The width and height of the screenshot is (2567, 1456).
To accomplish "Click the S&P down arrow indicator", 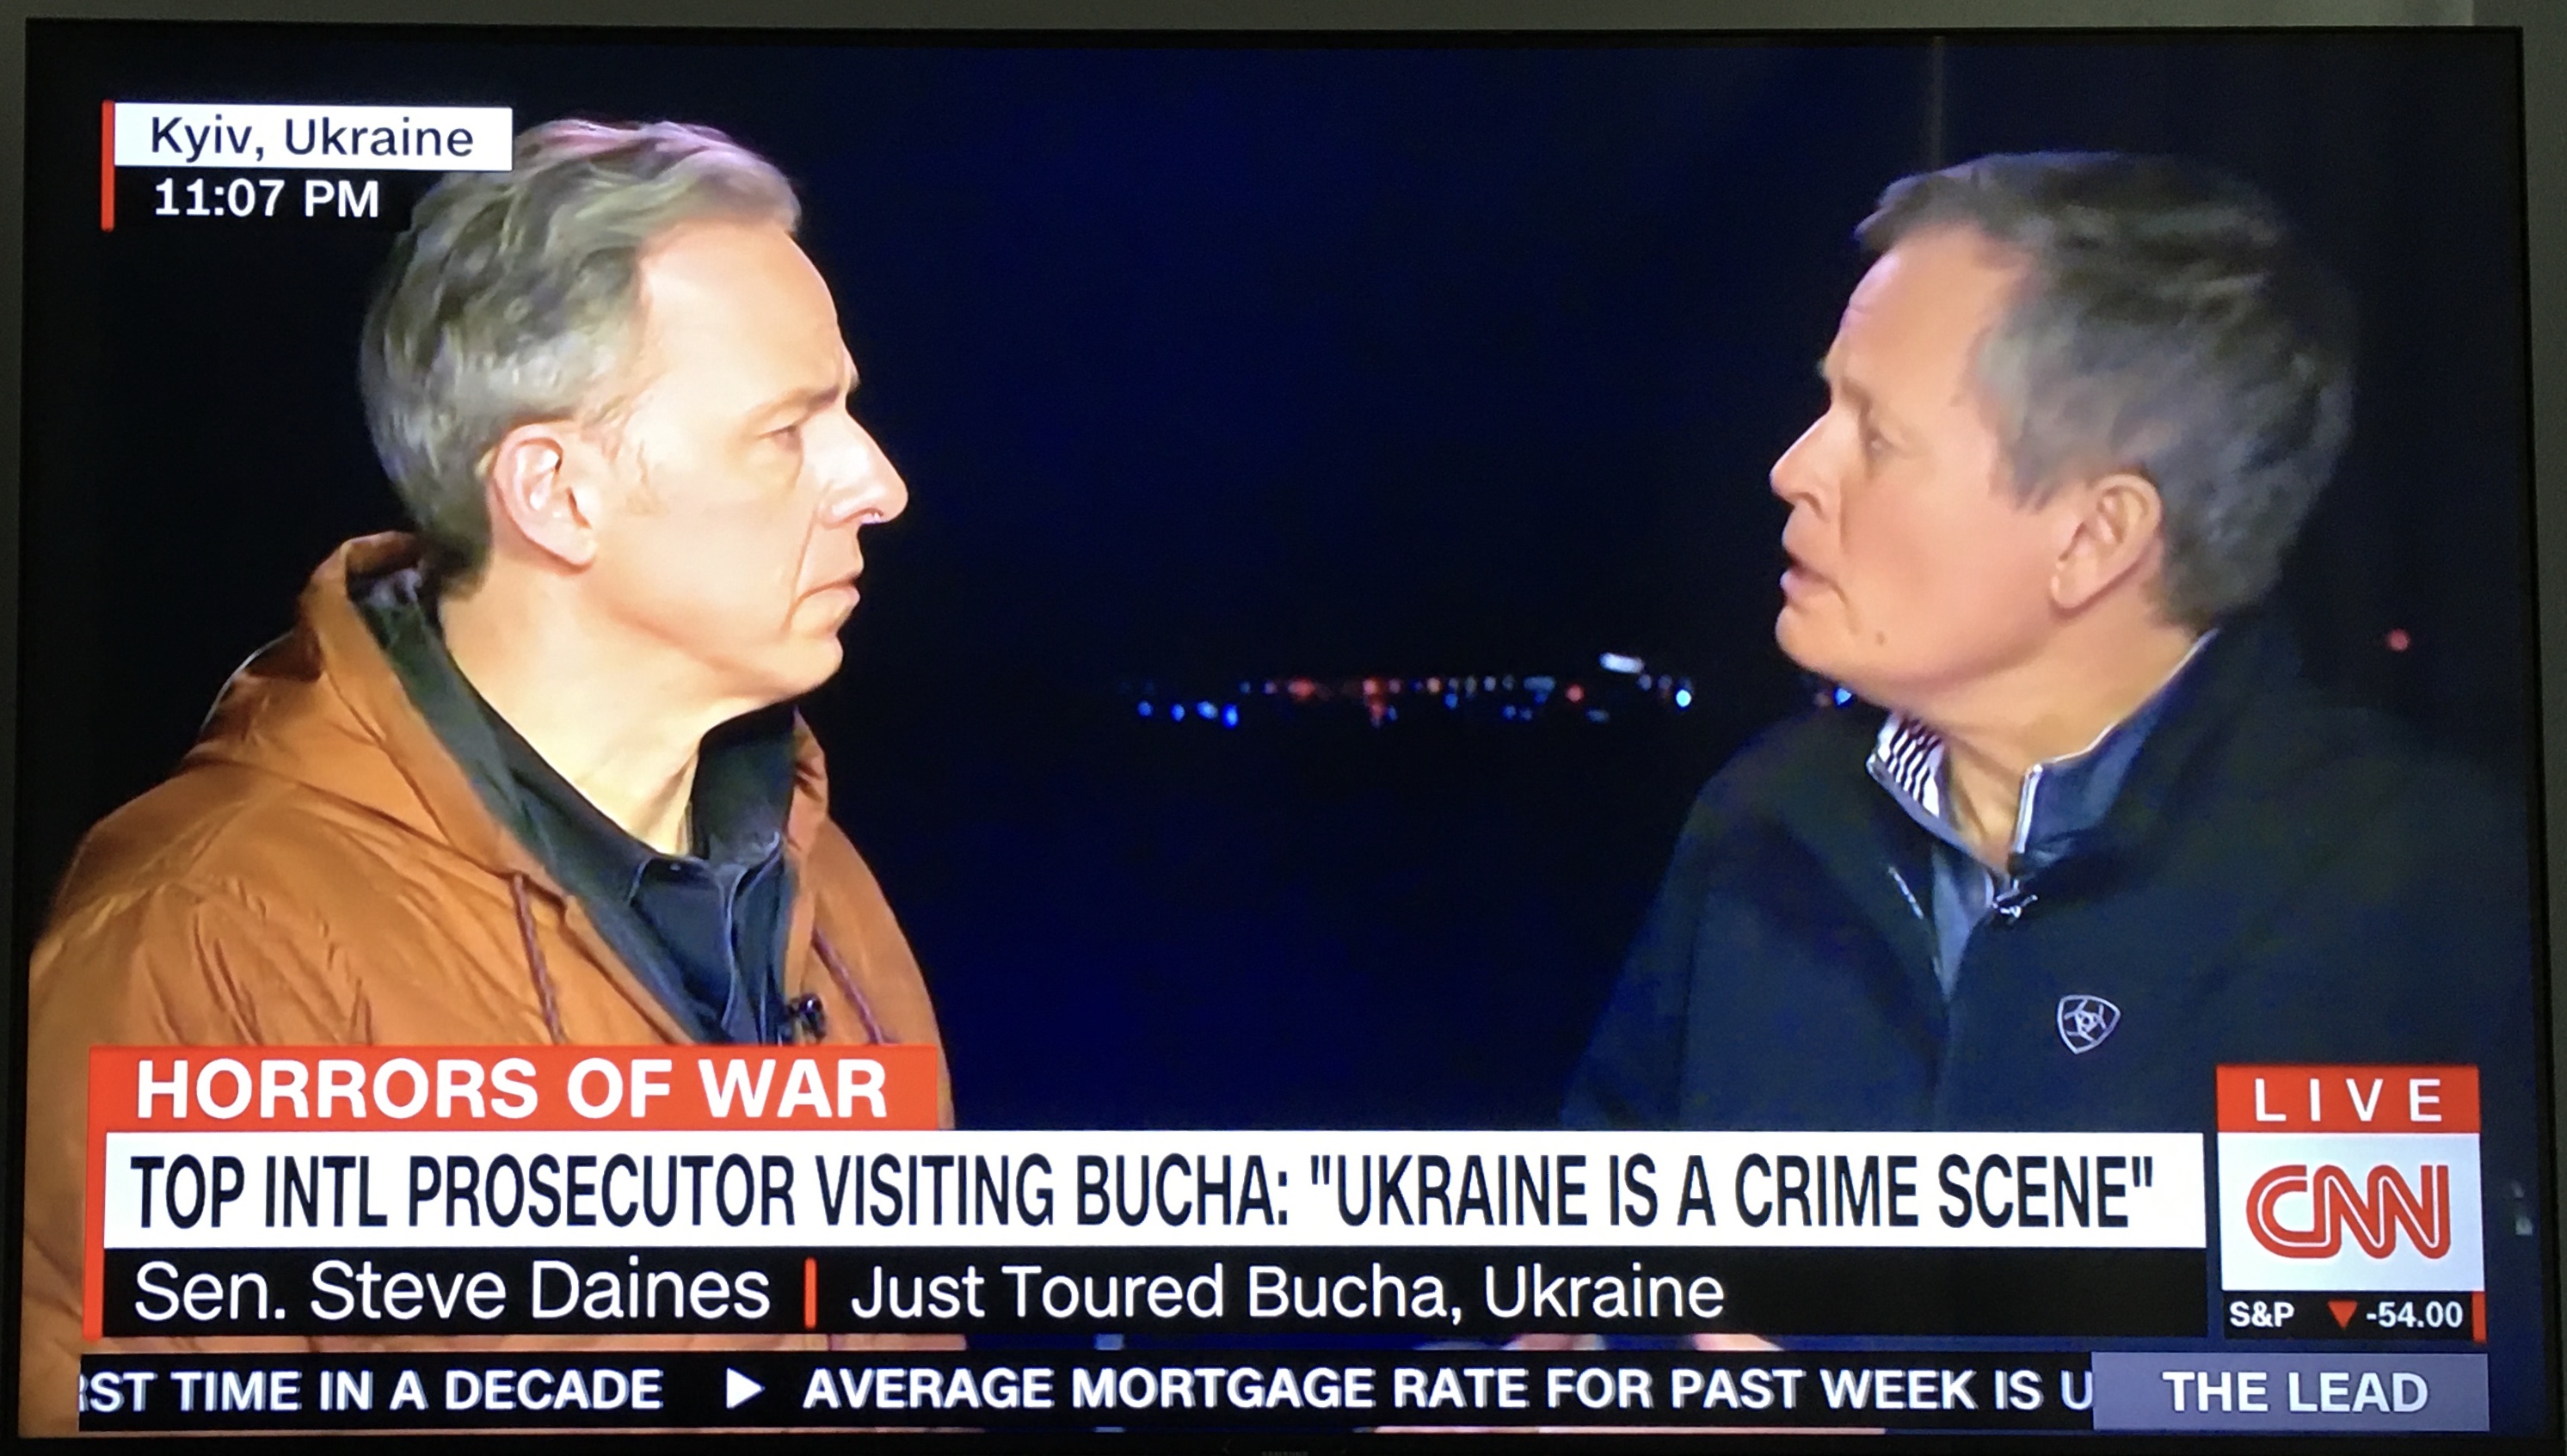I will click(x=2340, y=1314).
